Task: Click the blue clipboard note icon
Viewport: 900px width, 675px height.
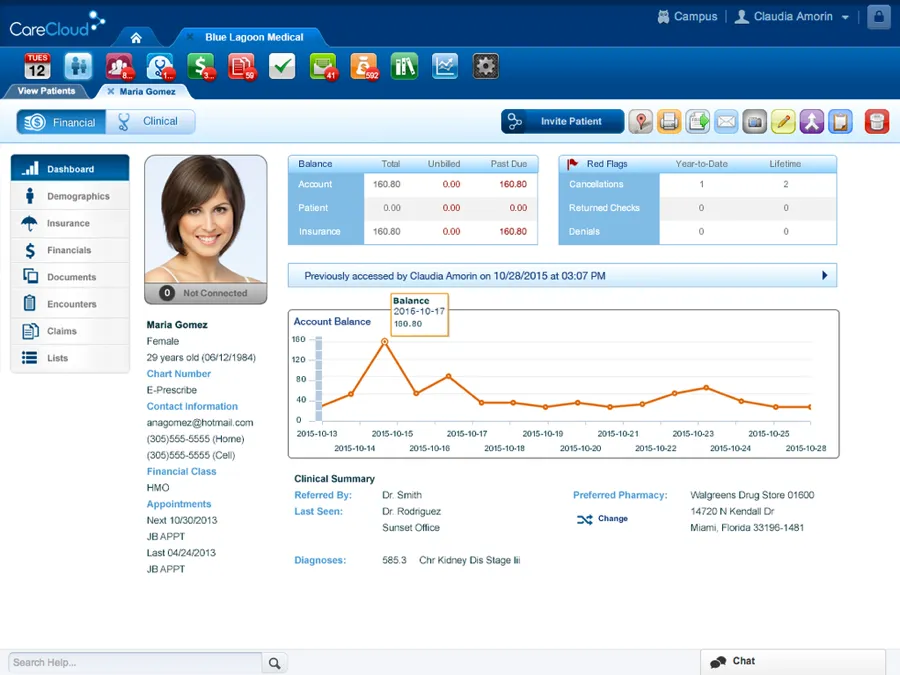Action: click(840, 122)
